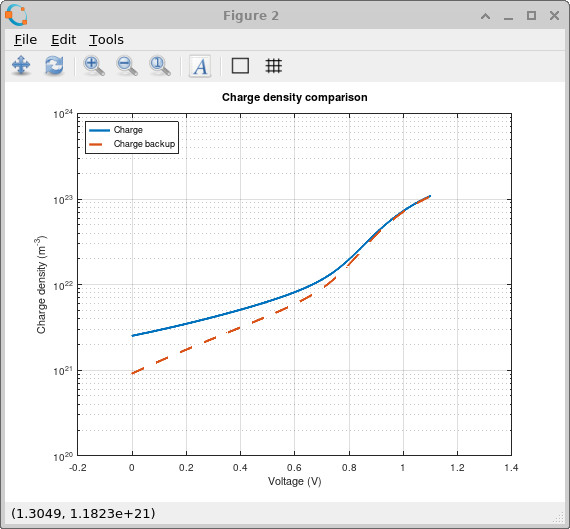Click the Octave logo in title bar
The height and width of the screenshot is (529, 570).
(16, 15)
